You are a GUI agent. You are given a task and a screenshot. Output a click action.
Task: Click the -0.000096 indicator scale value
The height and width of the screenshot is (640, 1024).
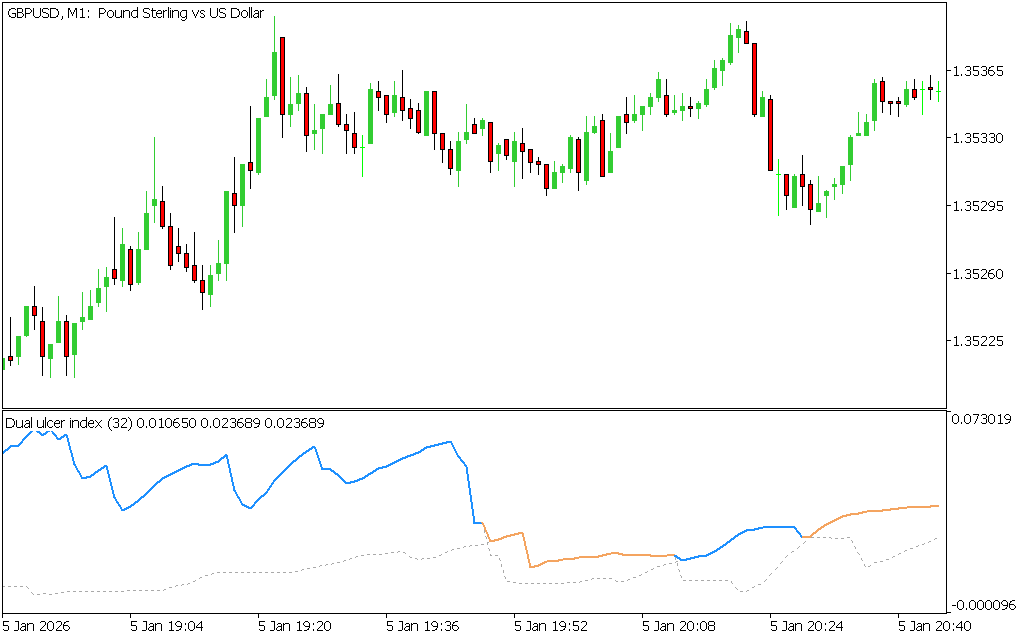[x=984, y=604]
